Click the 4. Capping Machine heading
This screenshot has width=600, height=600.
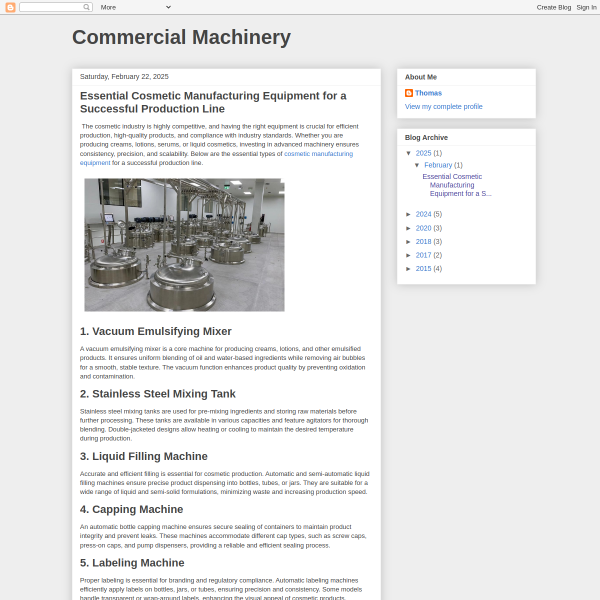click(x=131, y=509)
